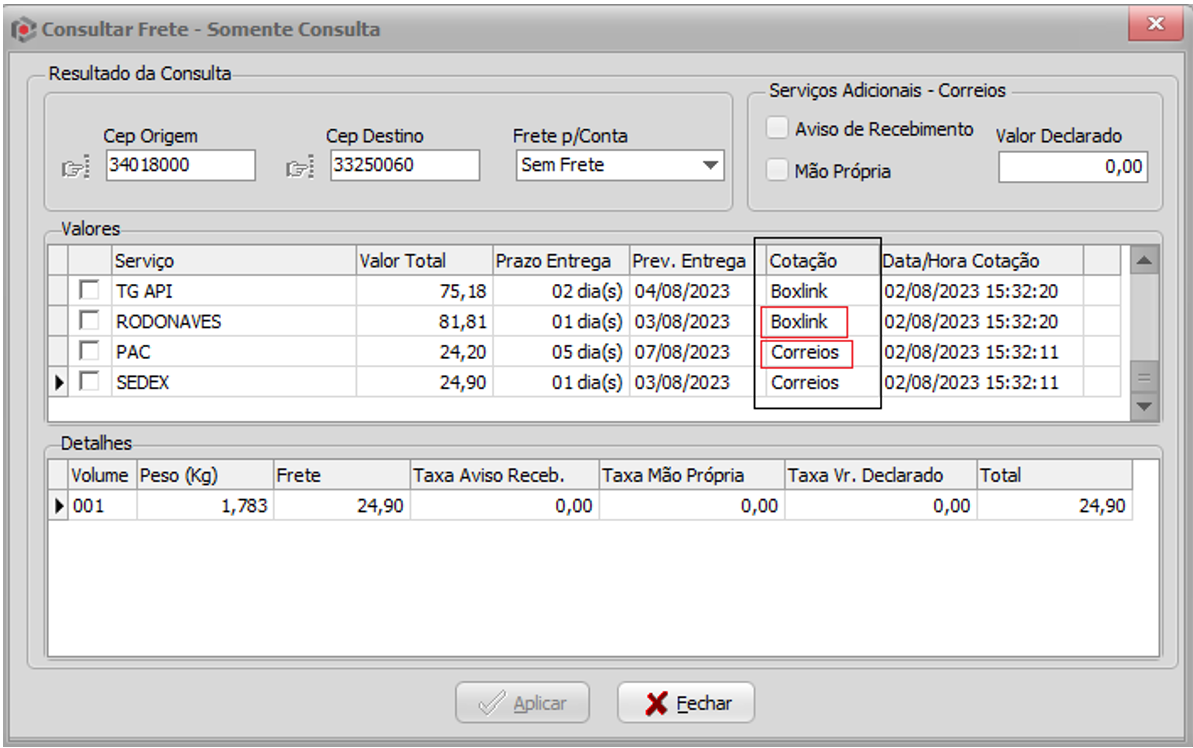The height and width of the screenshot is (748, 1193).
Task: Click the hand icon beside Cep Destino
Action: coord(299,168)
